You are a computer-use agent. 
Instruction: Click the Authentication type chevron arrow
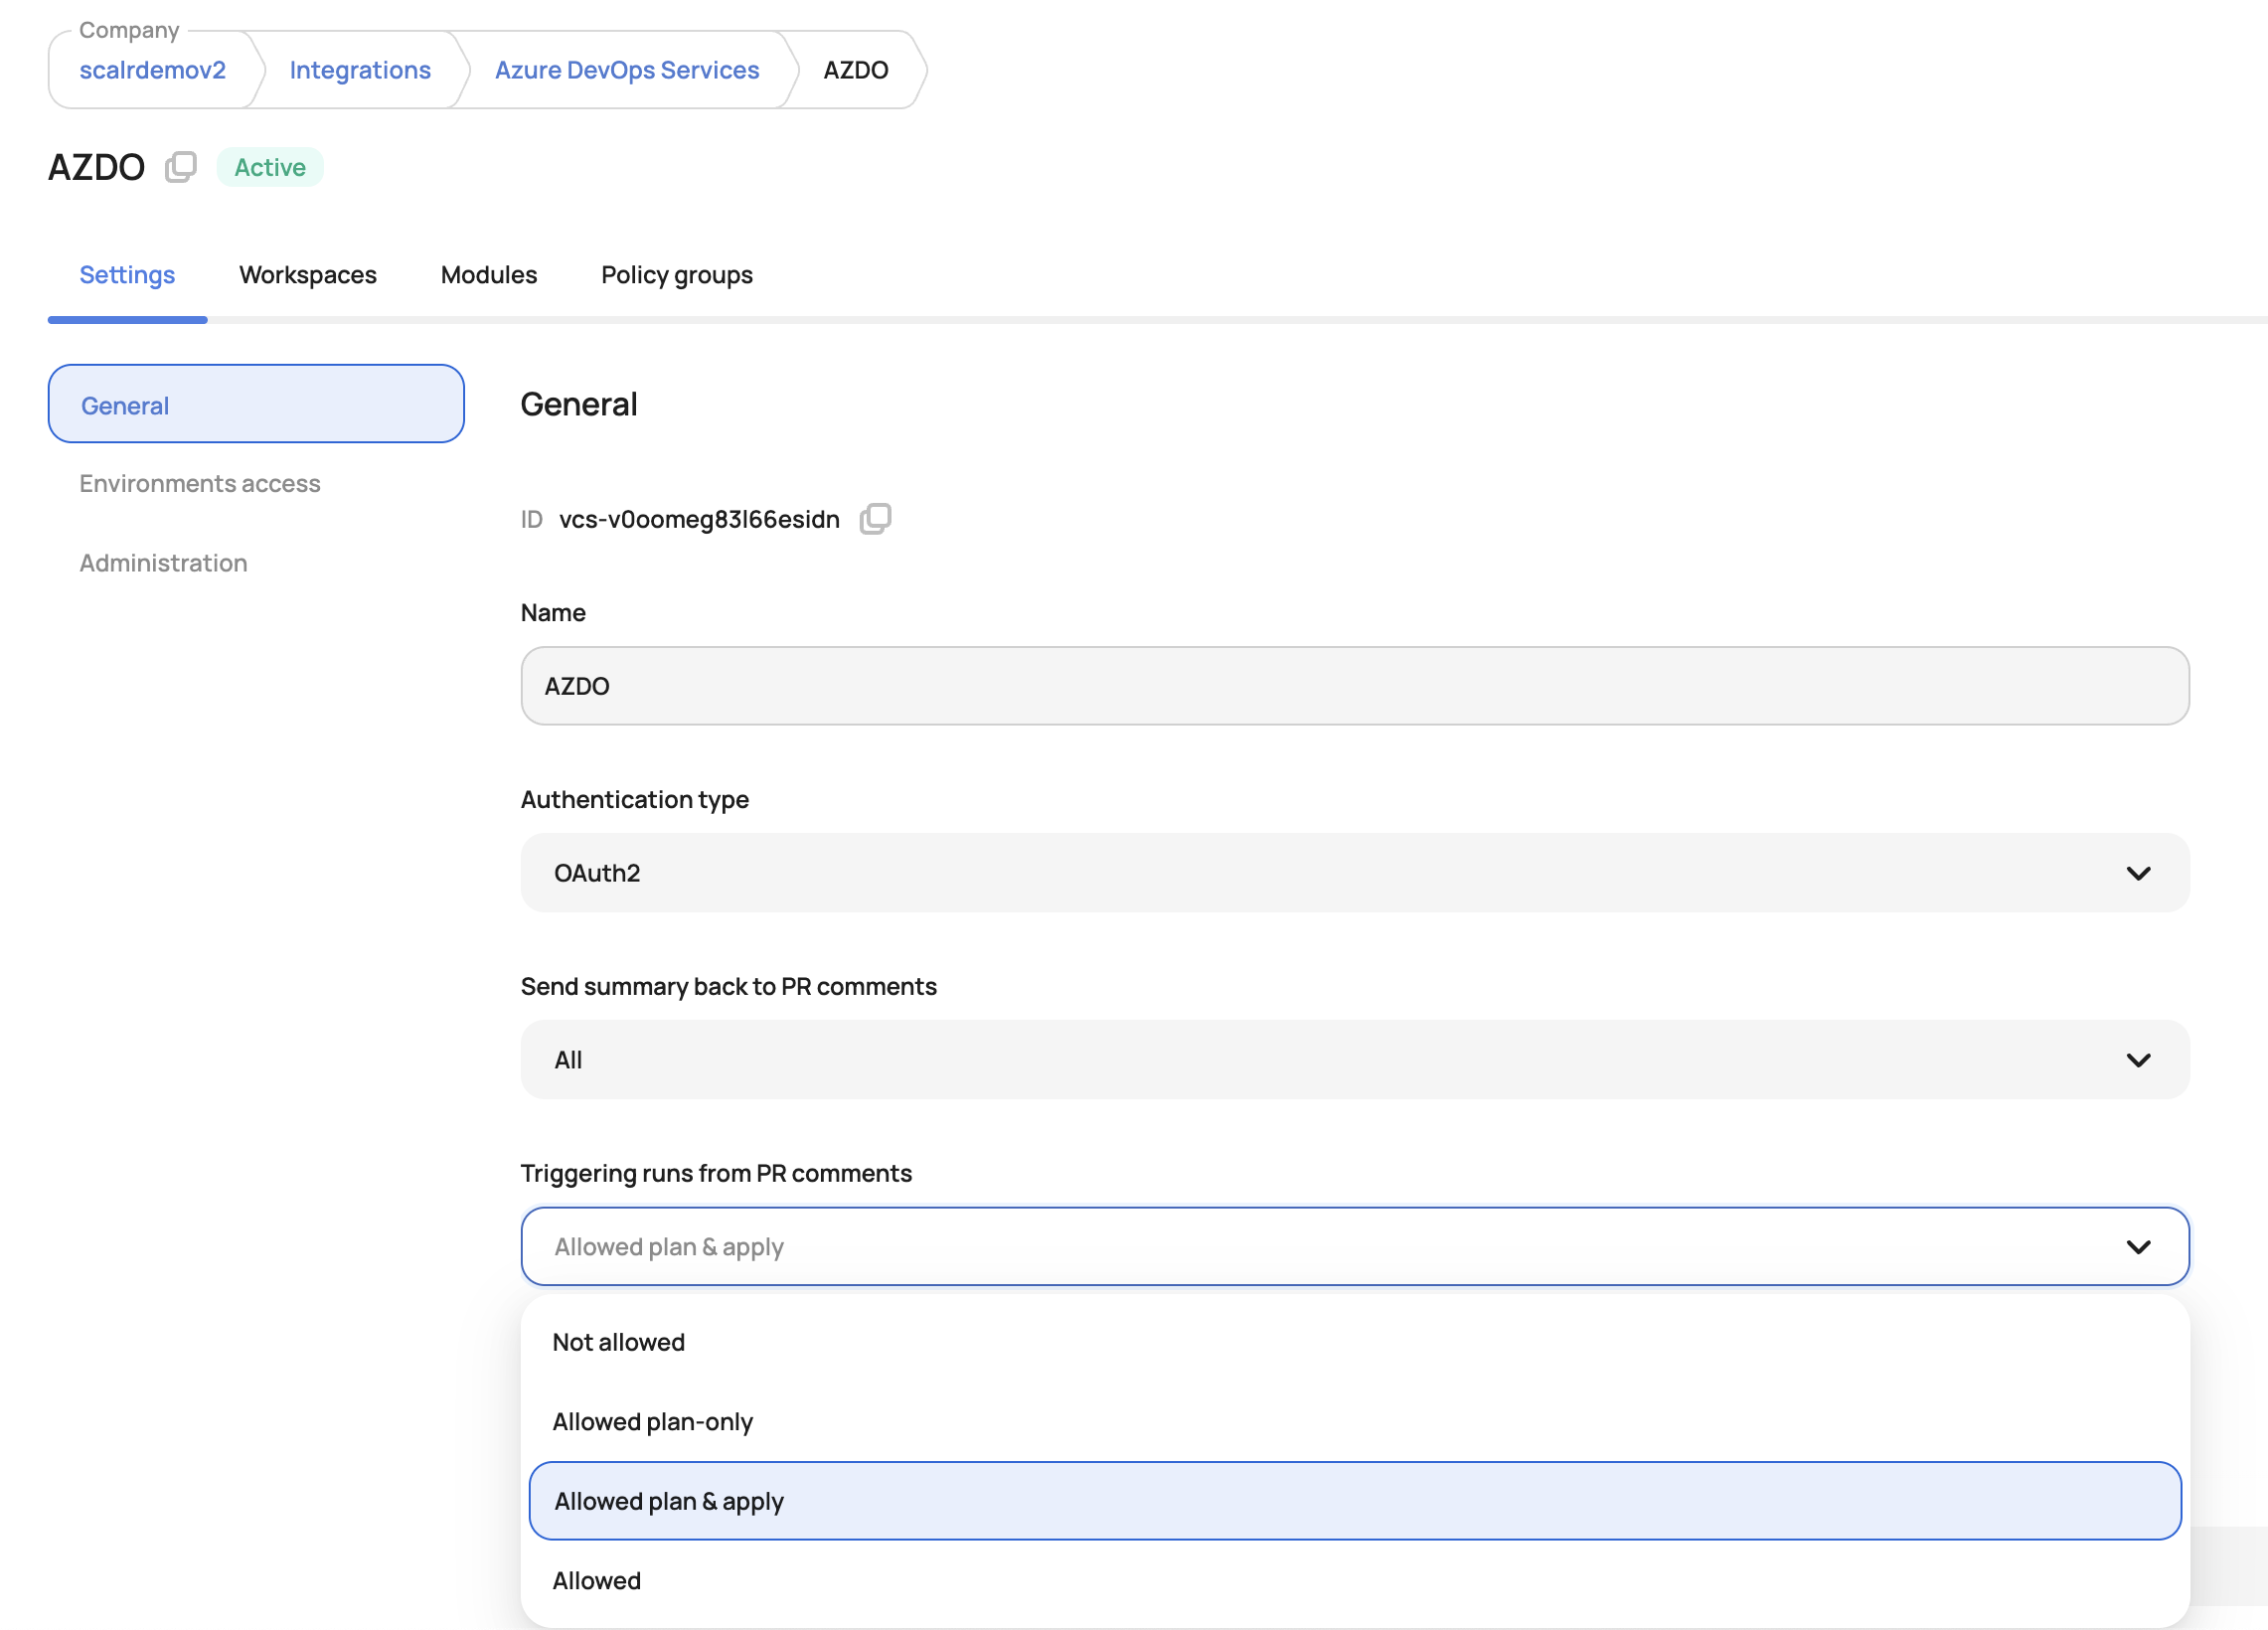tap(2137, 873)
